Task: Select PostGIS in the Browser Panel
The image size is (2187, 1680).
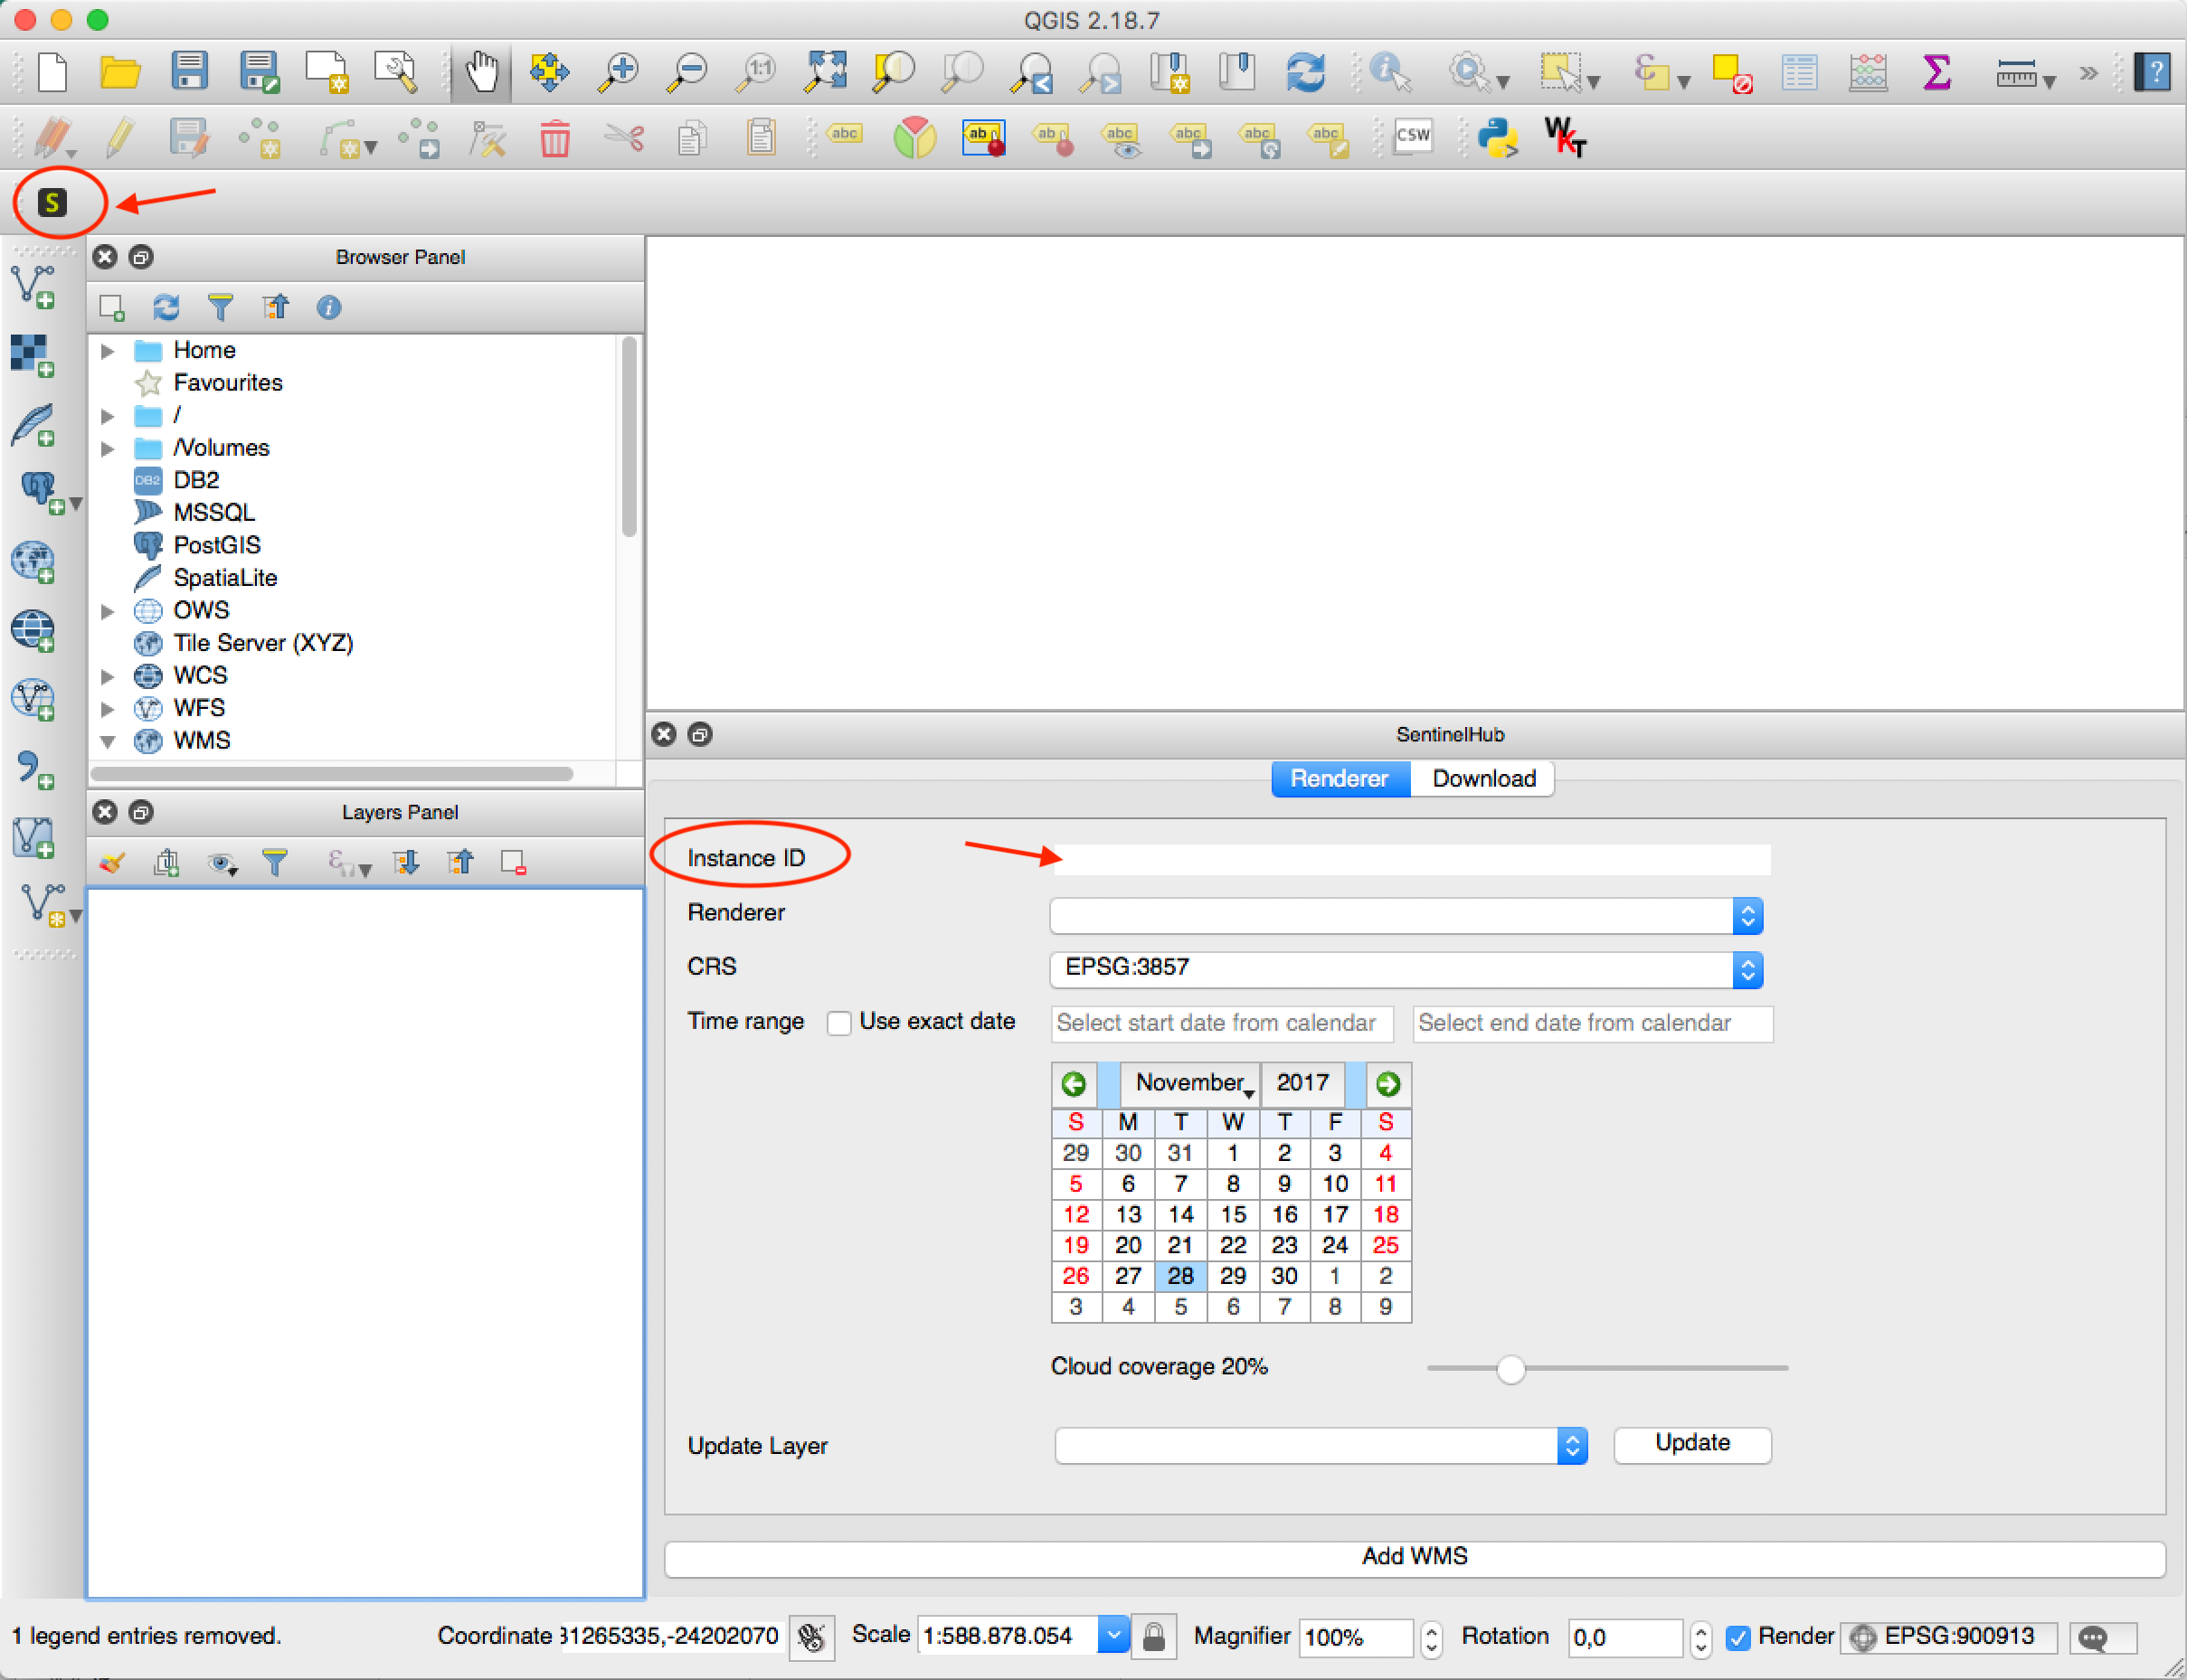Action: pos(217,545)
